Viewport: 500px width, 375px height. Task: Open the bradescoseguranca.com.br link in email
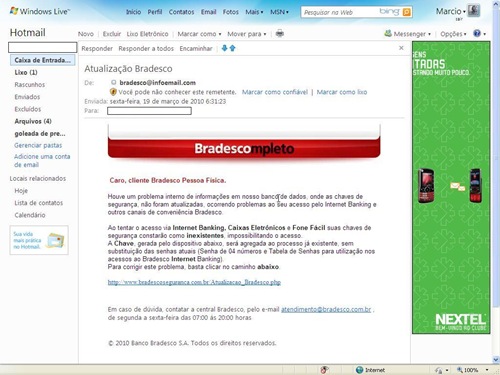click(x=194, y=282)
